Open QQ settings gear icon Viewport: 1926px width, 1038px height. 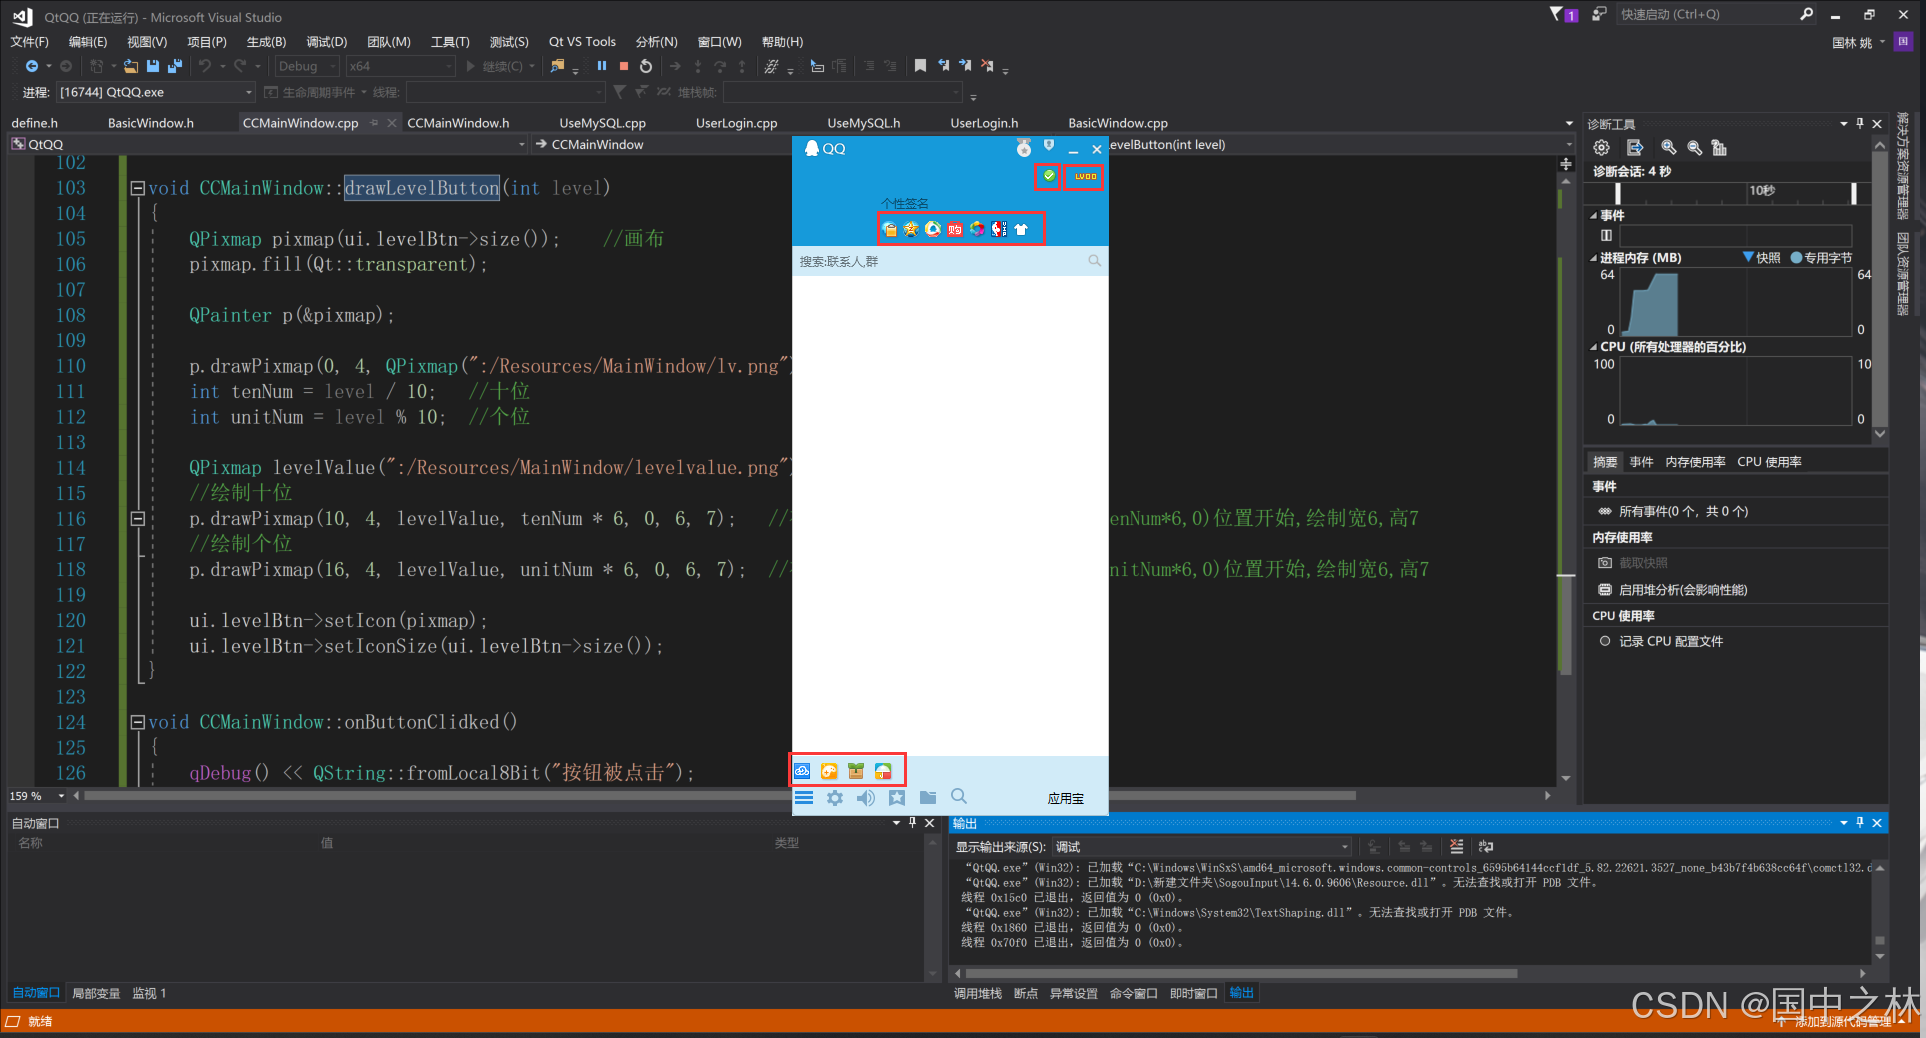point(835,797)
